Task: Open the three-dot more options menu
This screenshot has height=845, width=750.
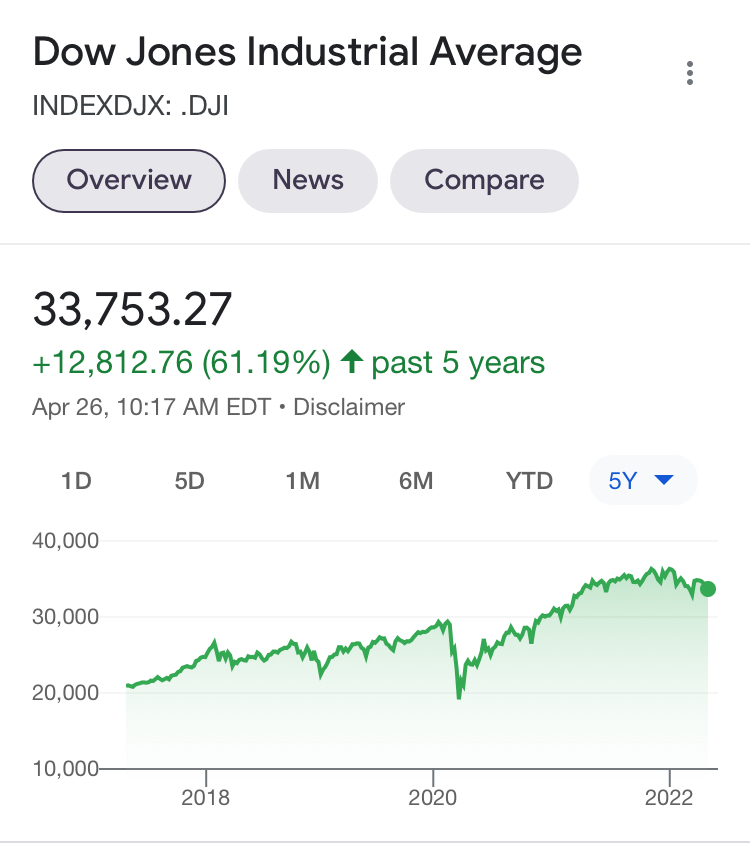Action: pos(690,73)
